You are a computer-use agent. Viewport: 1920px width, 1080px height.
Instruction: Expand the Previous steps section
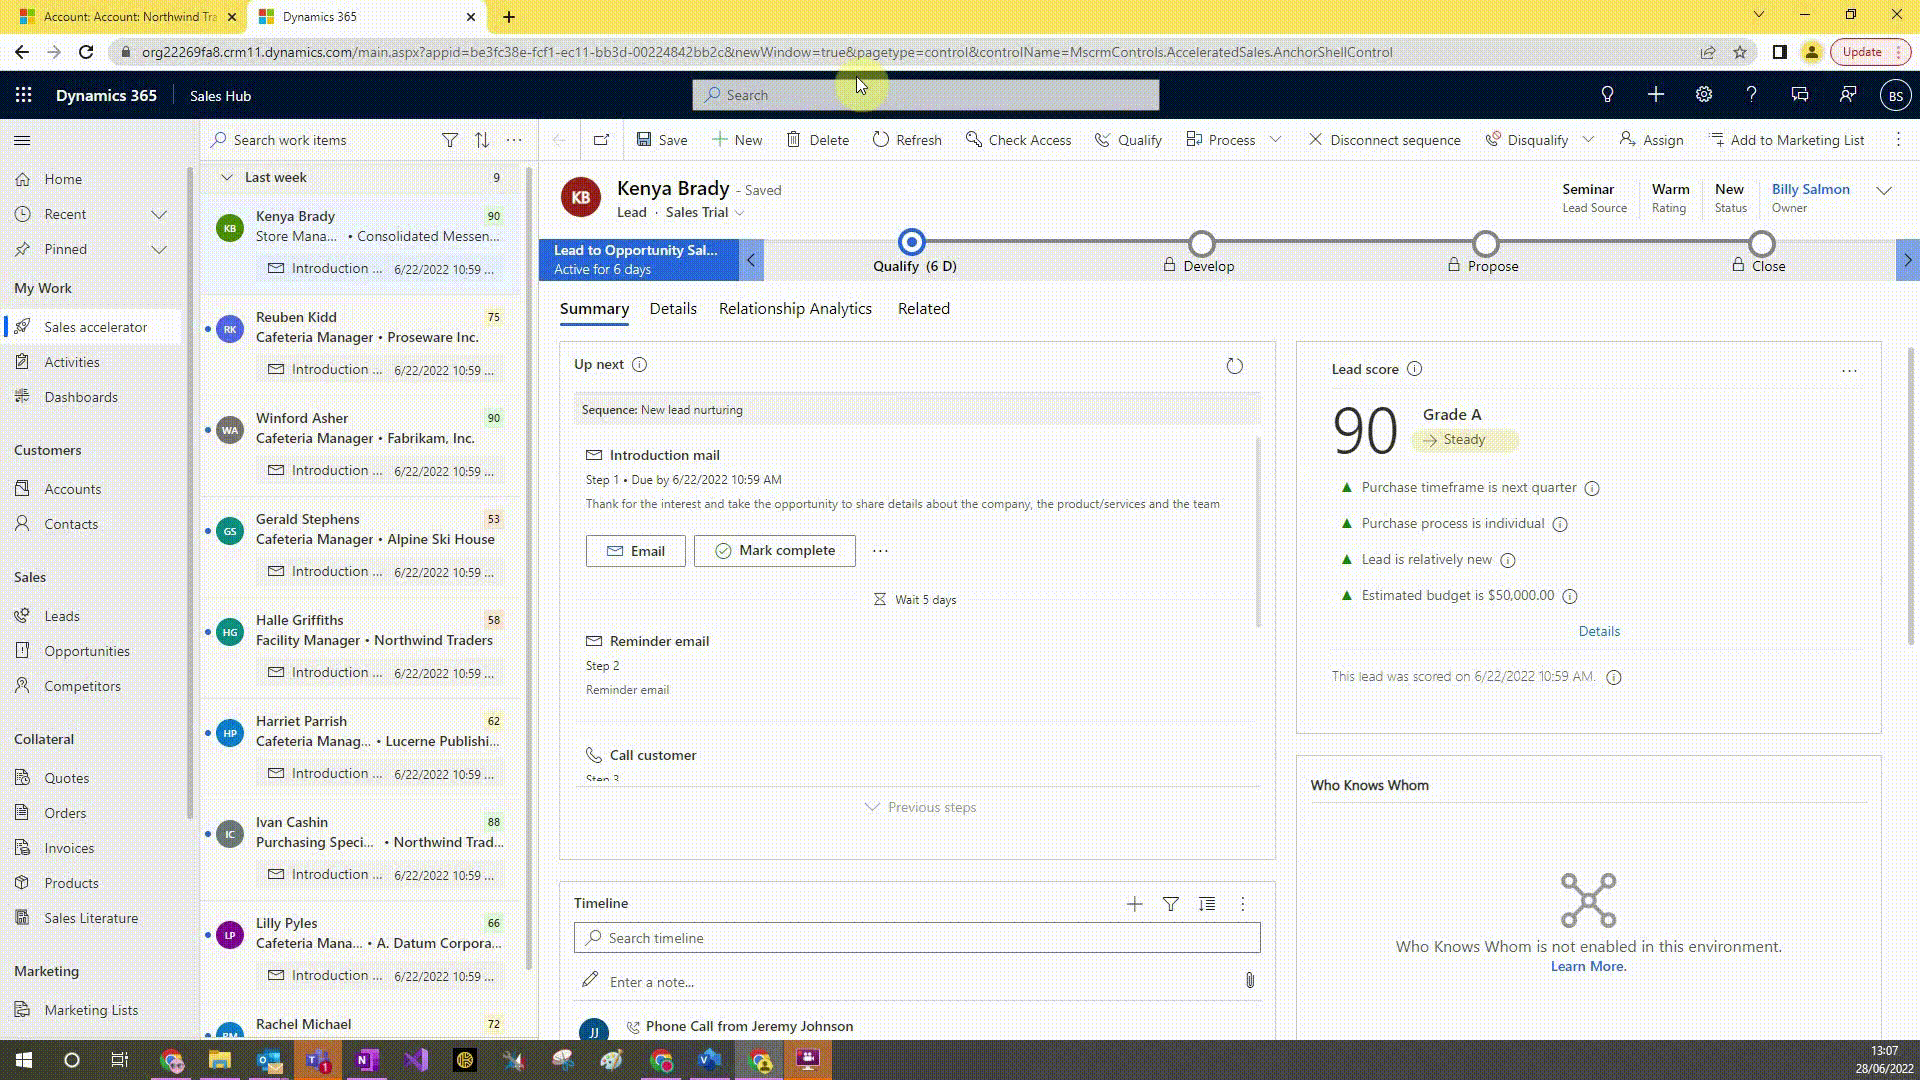tap(920, 807)
